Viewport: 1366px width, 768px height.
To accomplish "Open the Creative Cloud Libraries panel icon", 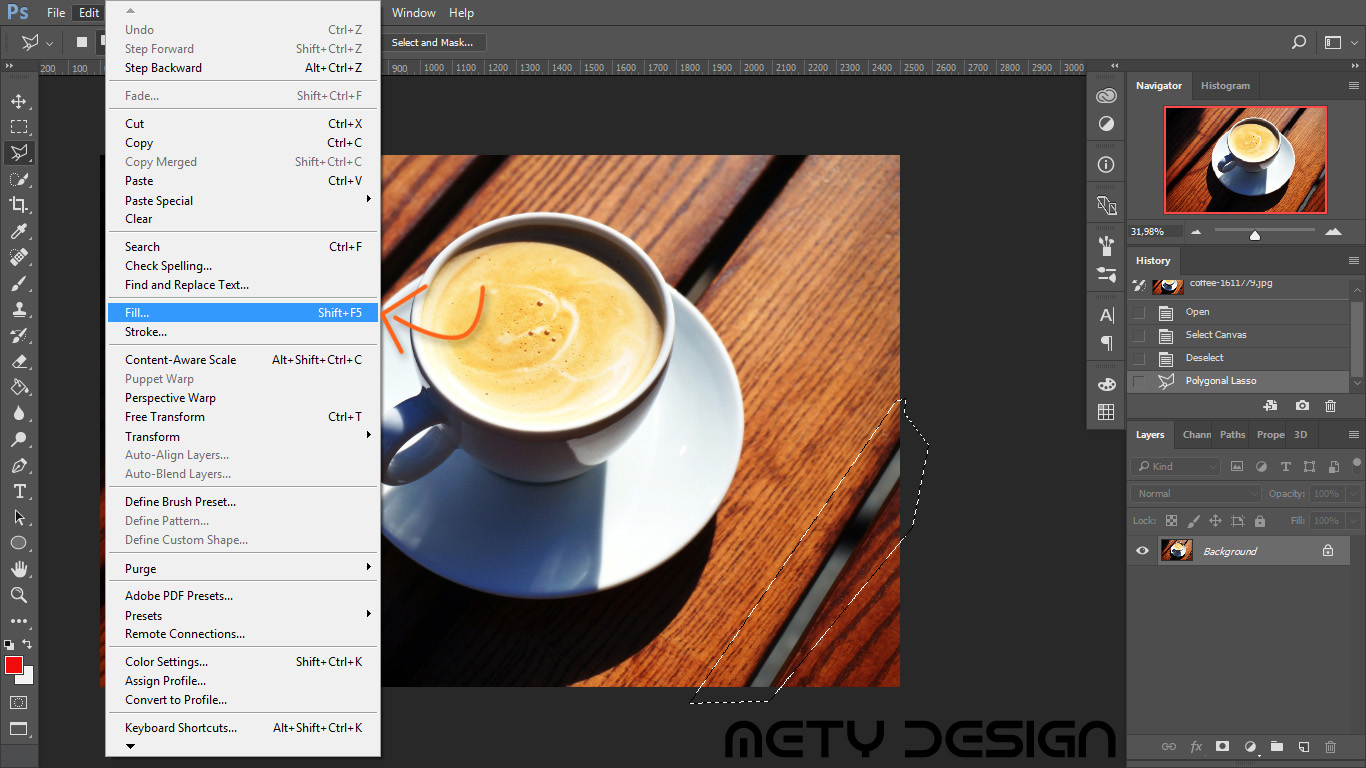I will 1106,96.
